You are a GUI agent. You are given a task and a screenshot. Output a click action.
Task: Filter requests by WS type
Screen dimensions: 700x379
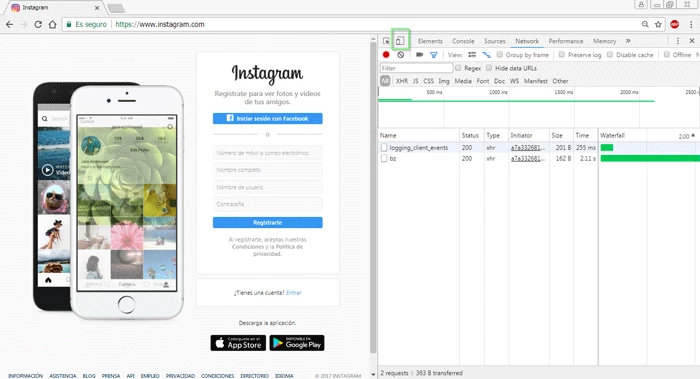pos(514,81)
